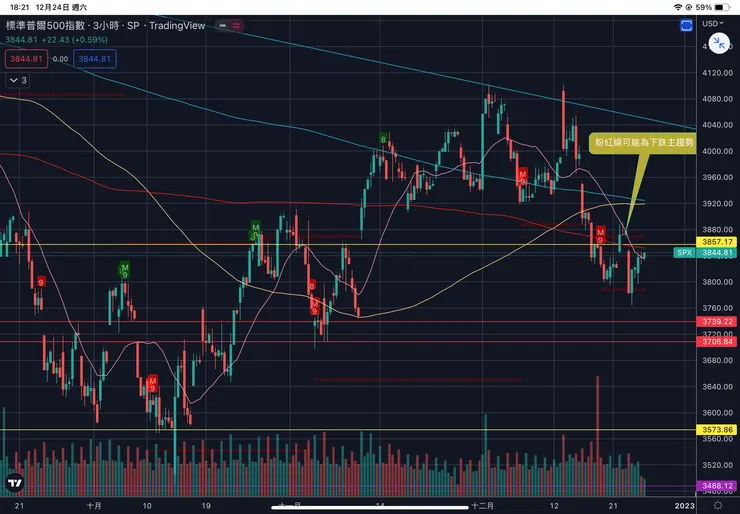Viewport: 740px width, 514px height.
Task: Tap the purple 3488.12 price label
Action: click(x=717, y=486)
